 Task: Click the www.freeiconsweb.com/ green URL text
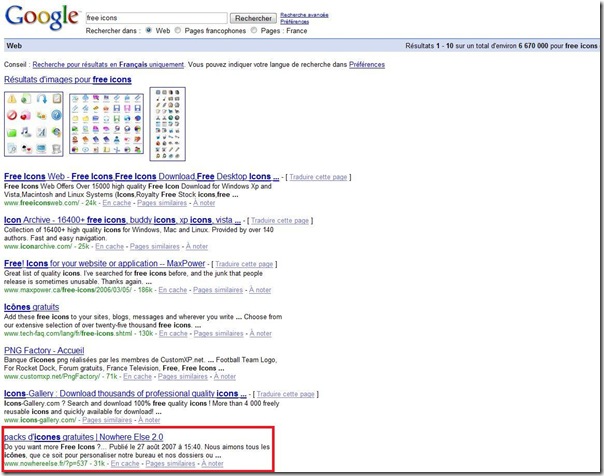click(x=42, y=203)
